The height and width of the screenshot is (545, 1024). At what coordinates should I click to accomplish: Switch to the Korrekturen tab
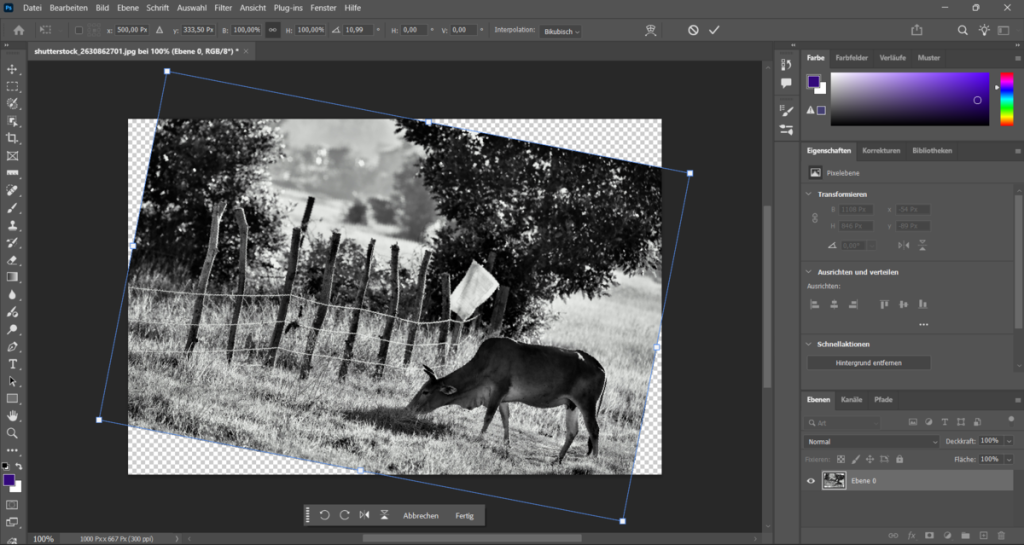[x=881, y=150]
